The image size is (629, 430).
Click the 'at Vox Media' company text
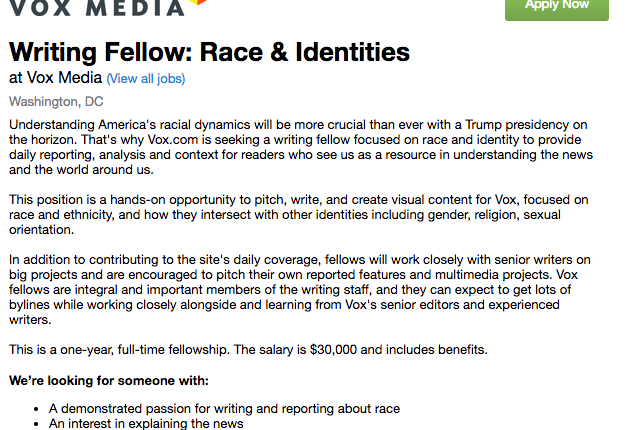pyautogui.click(x=55, y=78)
